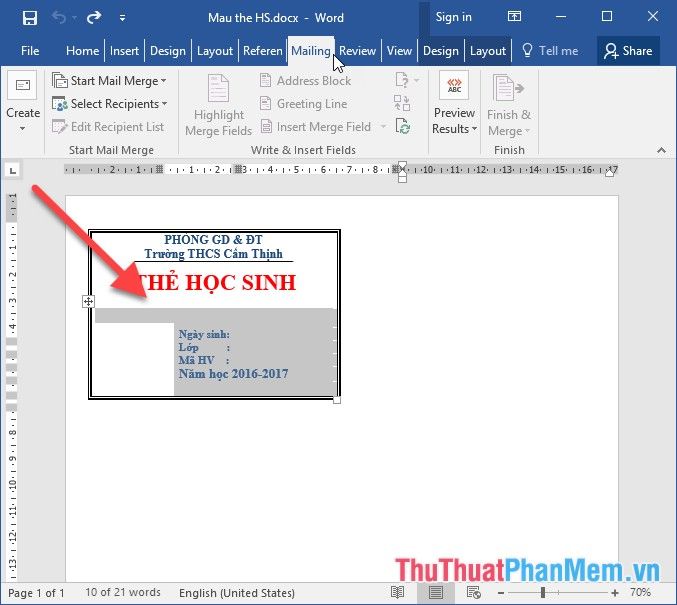Expand Insert Merge Field dropdown arrow
Viewport: 677px width, 605px height.
pyautogui.click(x=383, y=127)
